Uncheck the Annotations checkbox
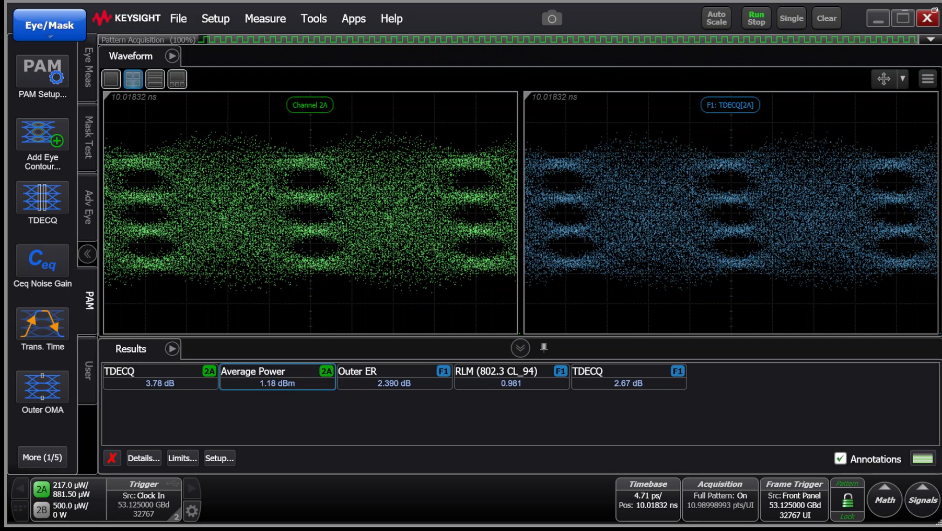 coord(840,459)
